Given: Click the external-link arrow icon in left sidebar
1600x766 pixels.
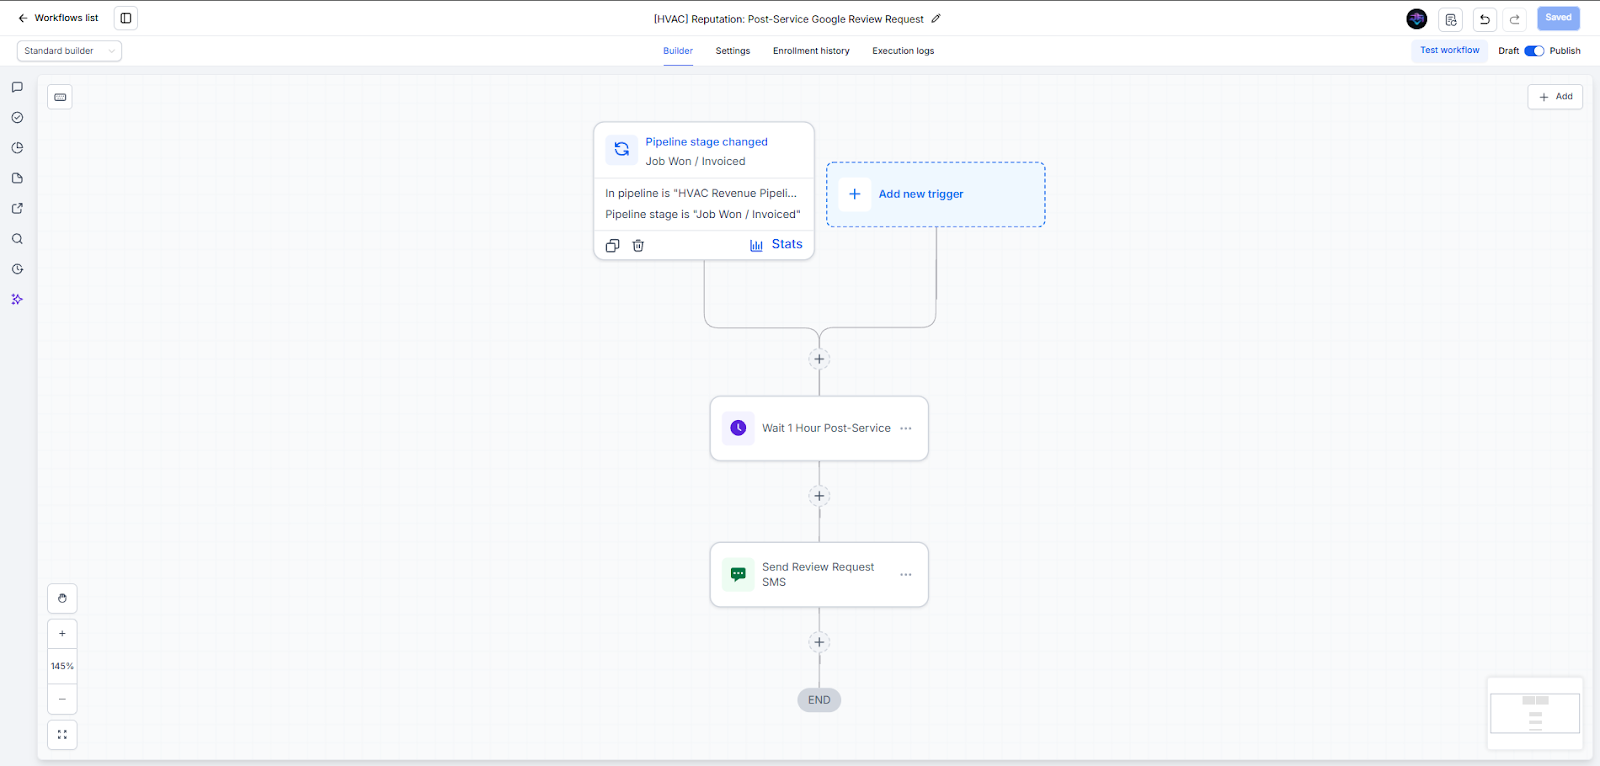Looking at the screenshot, I should [17, 208].
